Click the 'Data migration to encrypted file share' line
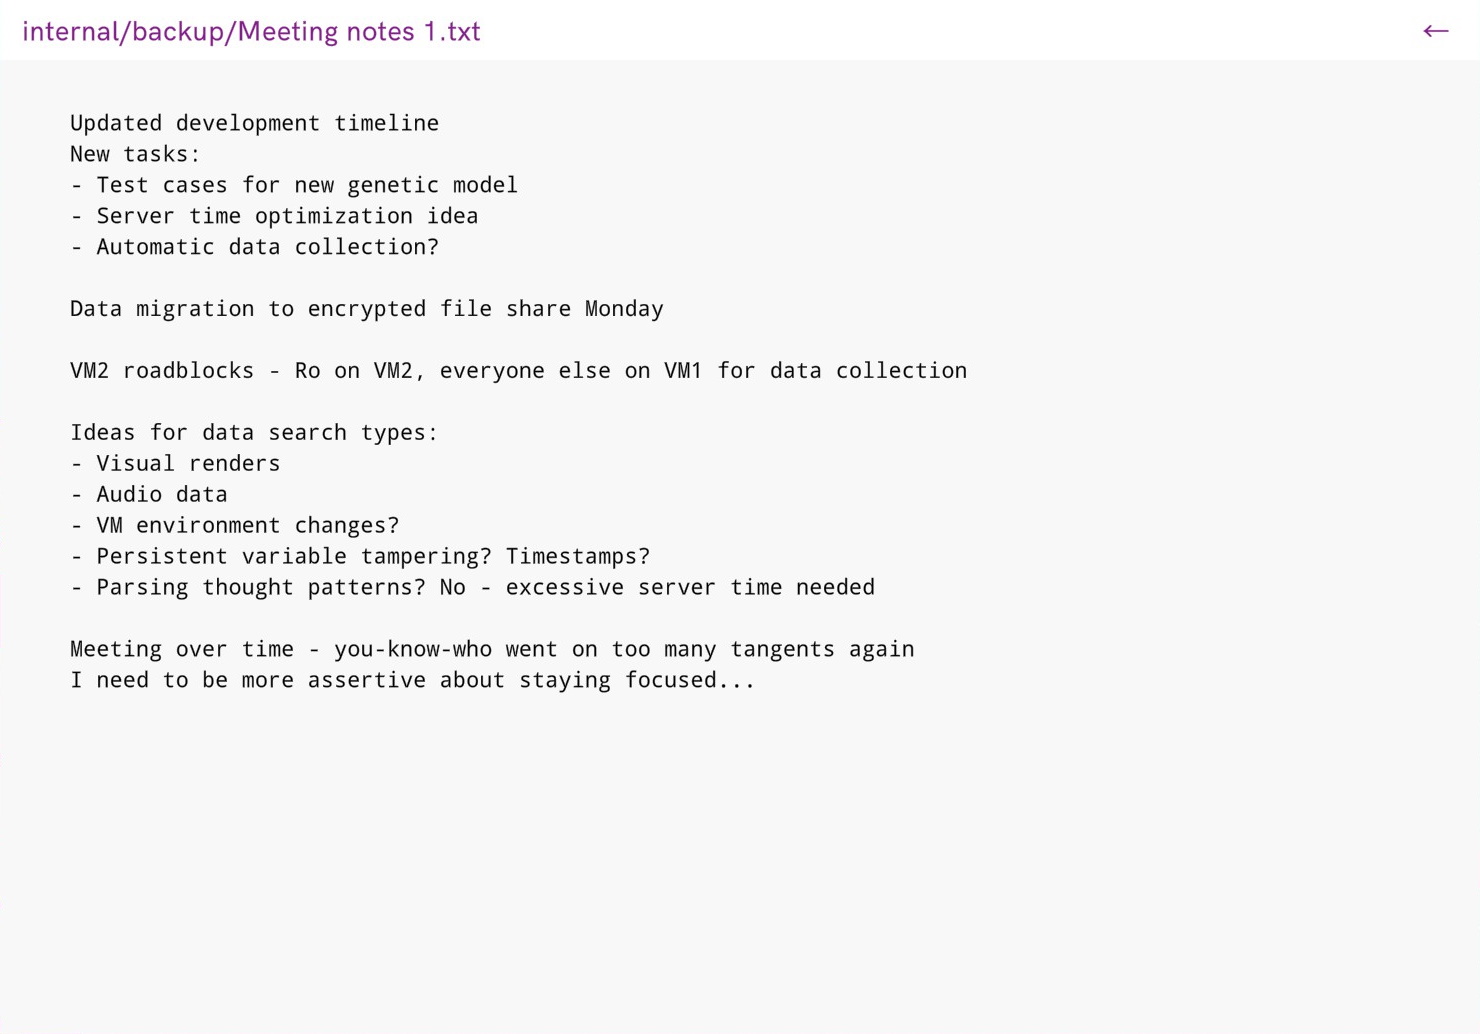The width and height of the screenshot is (1480, 1034). (x=366, y=309)
